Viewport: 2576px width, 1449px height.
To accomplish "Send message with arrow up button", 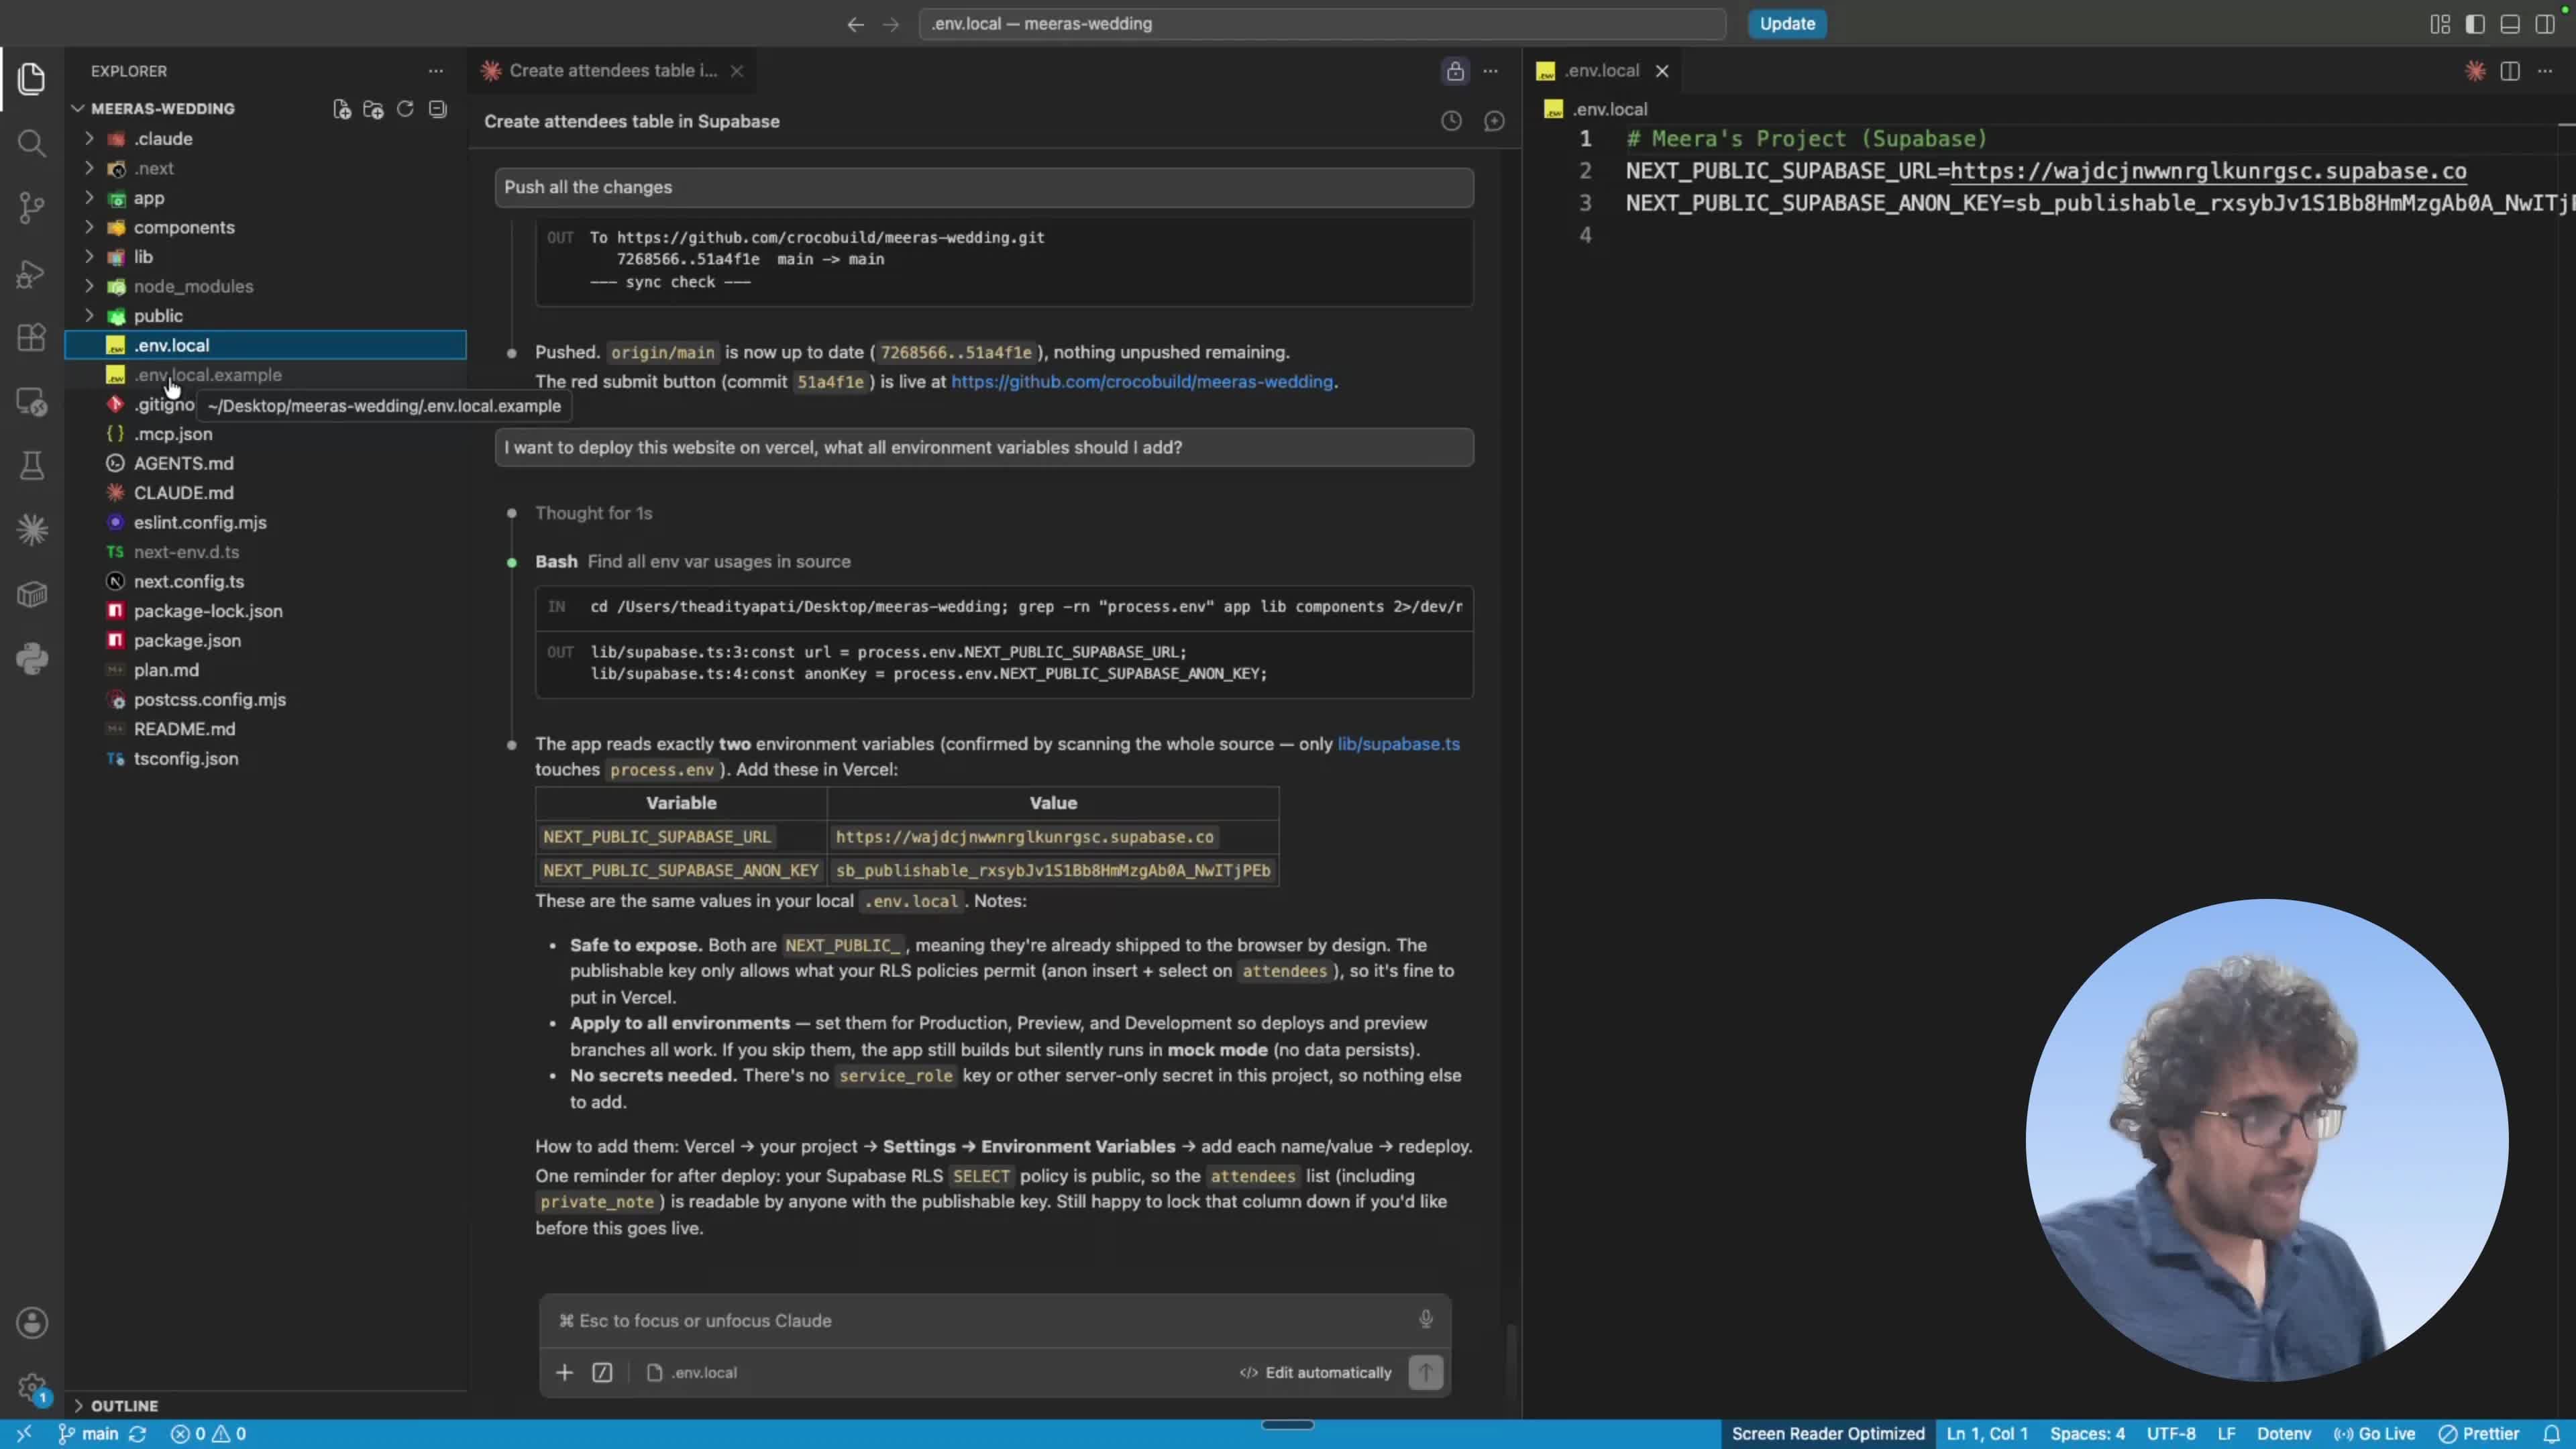I will click(x=1425, y=1372).
